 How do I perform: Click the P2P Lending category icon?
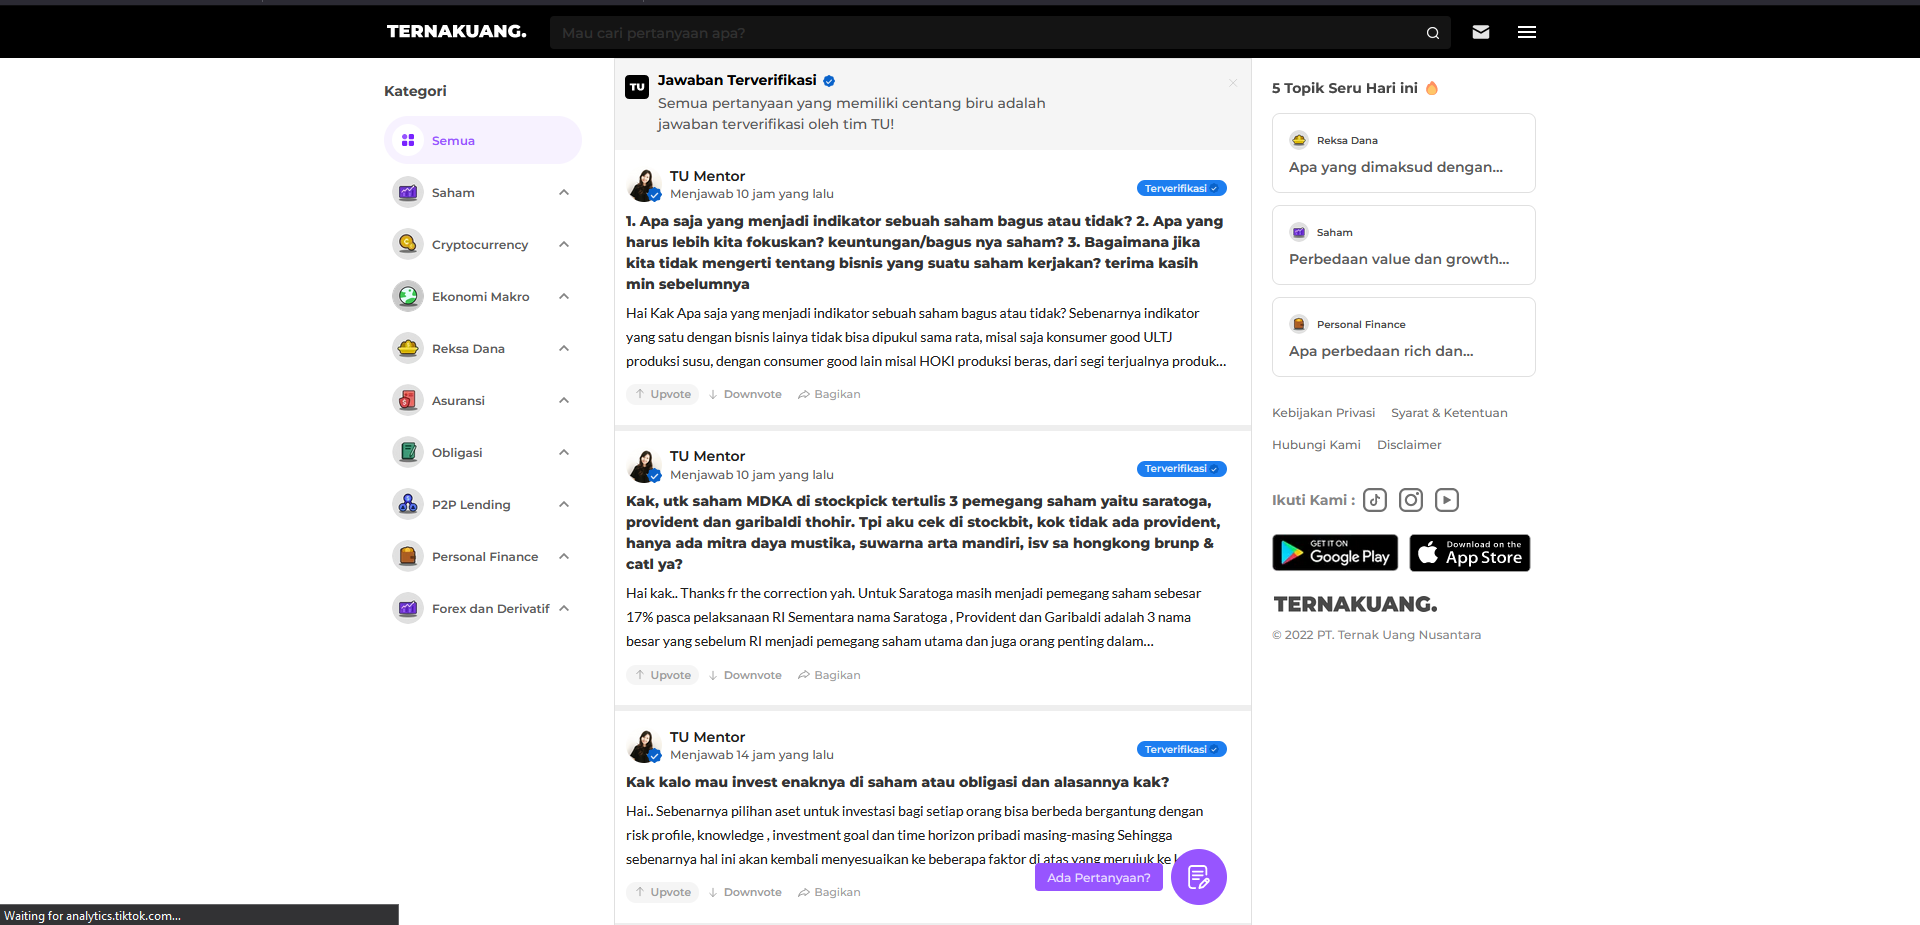pyautogui.click(x=408, y=504)
